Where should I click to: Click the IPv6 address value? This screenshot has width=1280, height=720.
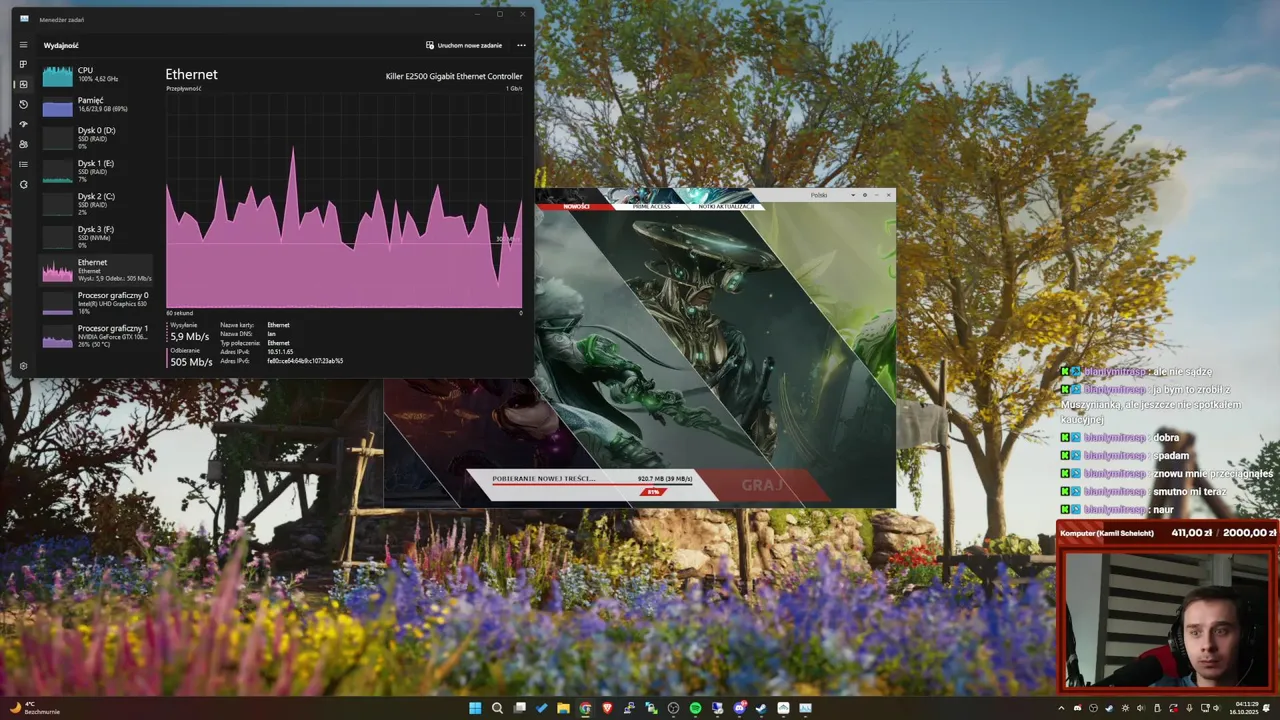[305, 361]
